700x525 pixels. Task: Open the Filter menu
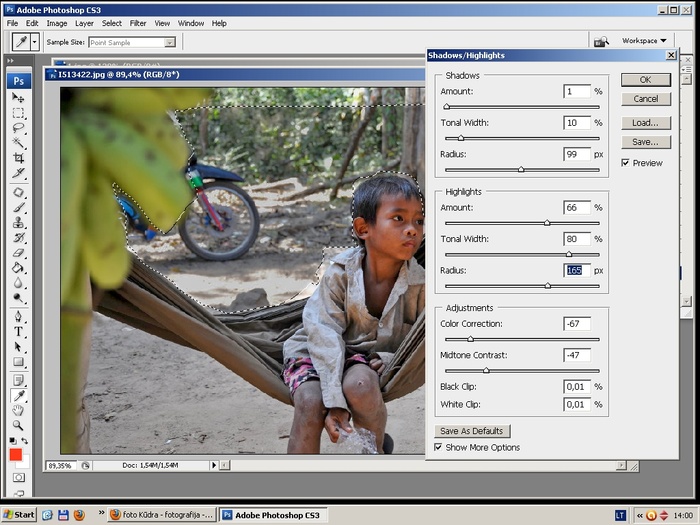coord(138,23)
